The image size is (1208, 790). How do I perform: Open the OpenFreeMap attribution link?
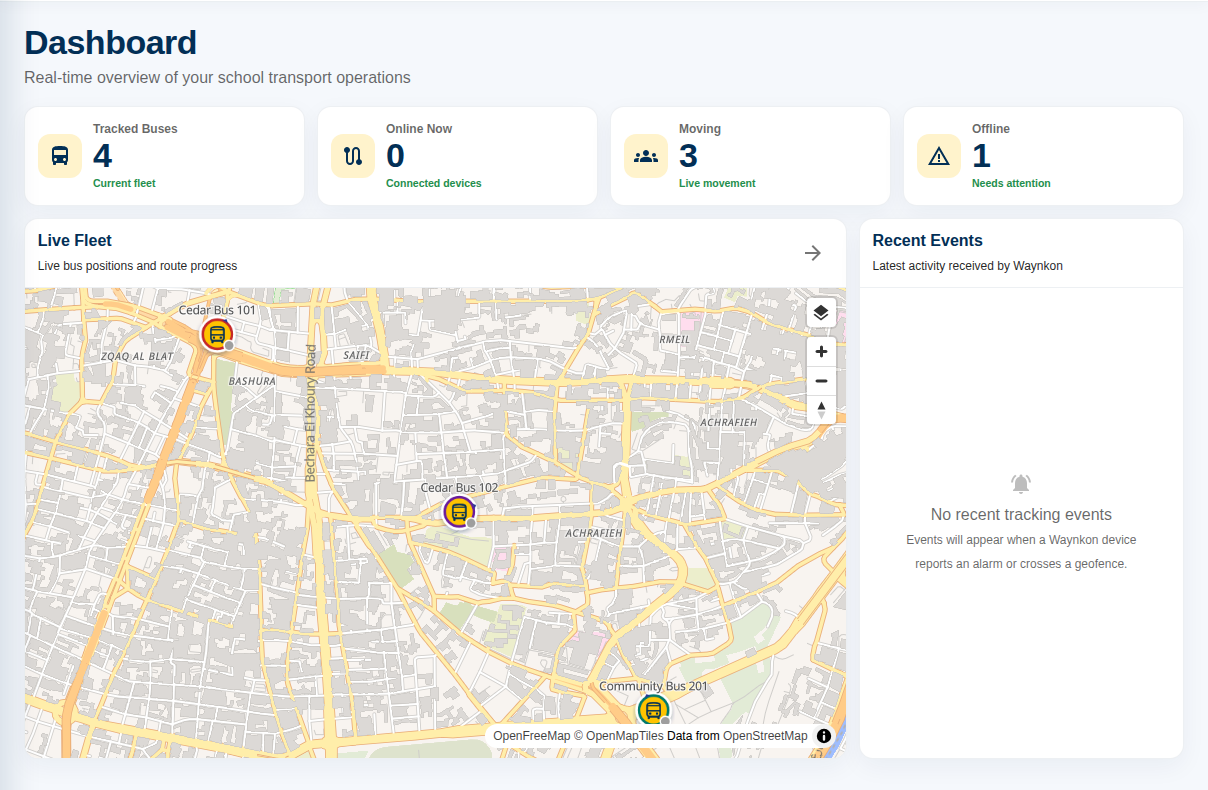click(531, 736)
